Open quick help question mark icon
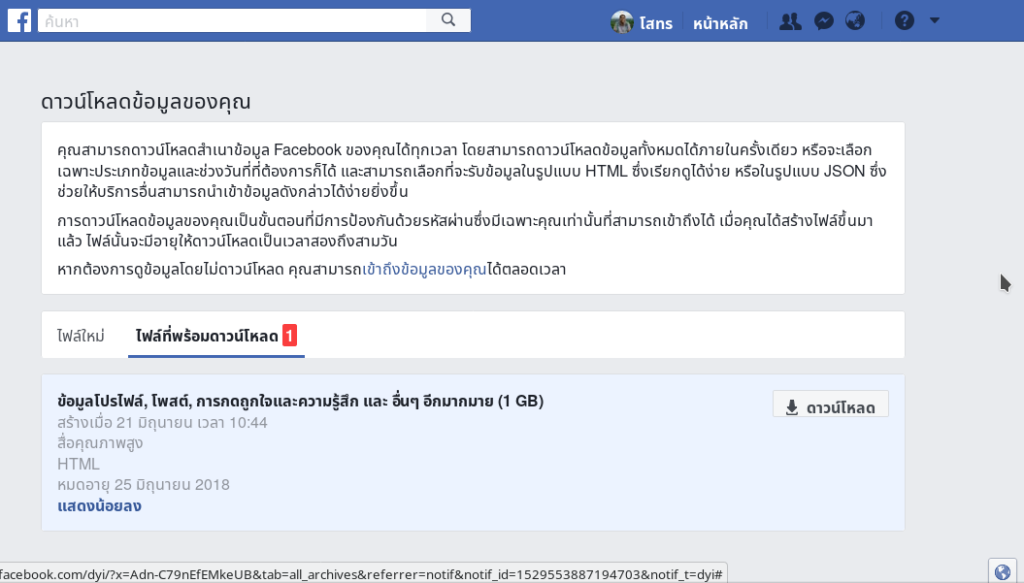Viewport: 1024px width, 583px height. coord(904,21)
